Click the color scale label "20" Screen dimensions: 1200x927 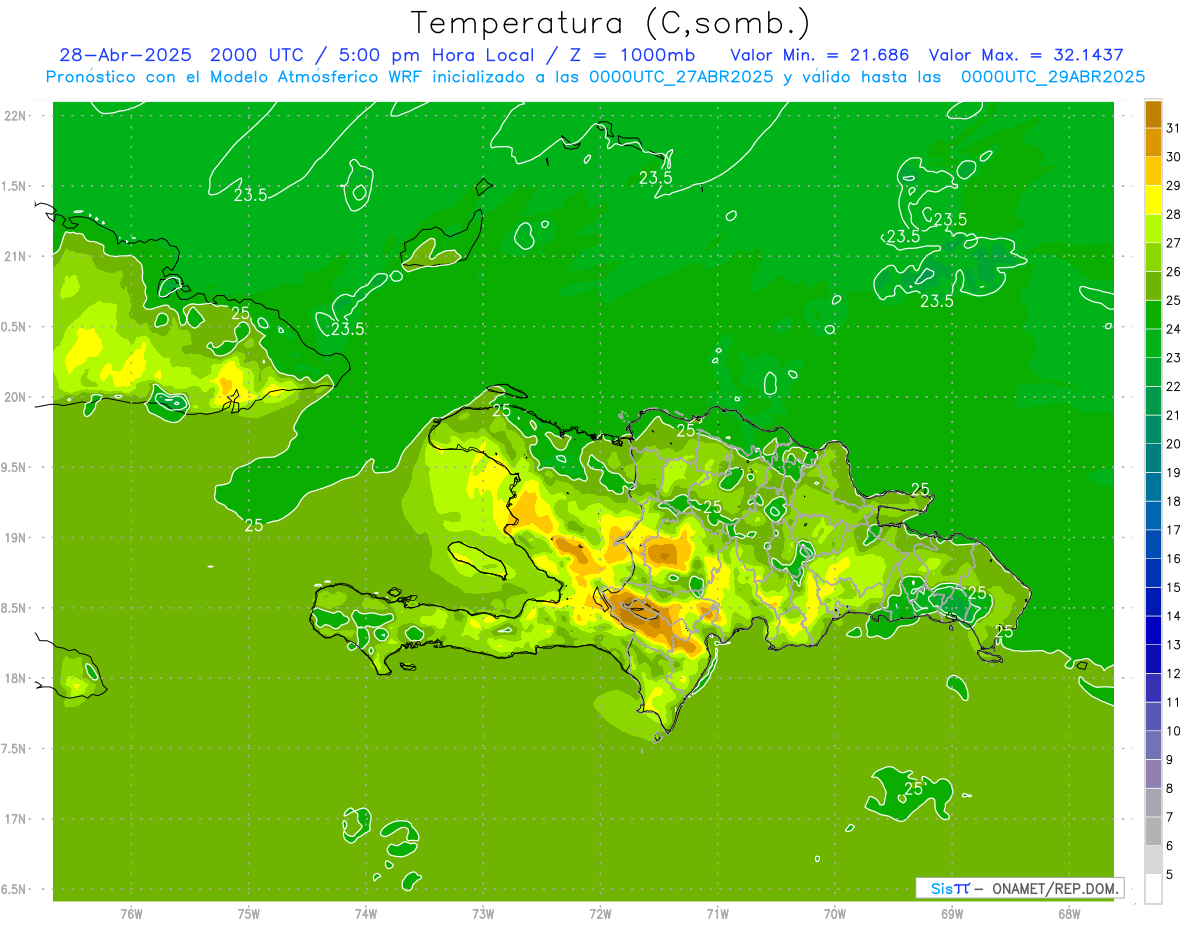coord(1174,444)
